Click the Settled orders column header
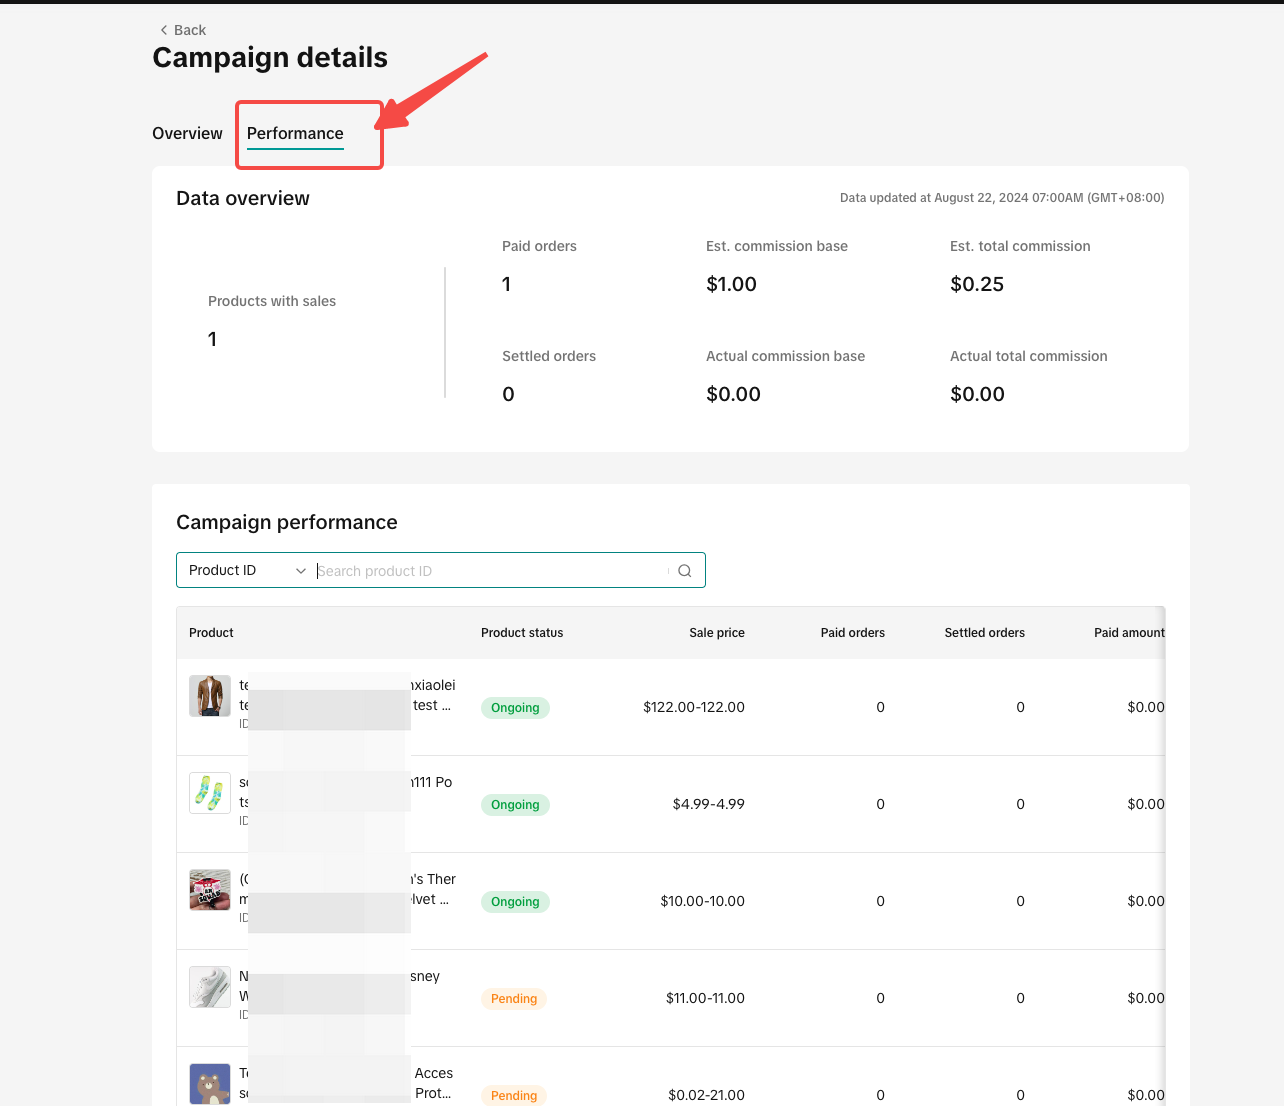The height and width of the screenshot is (1106, 1284). [984, 633]
